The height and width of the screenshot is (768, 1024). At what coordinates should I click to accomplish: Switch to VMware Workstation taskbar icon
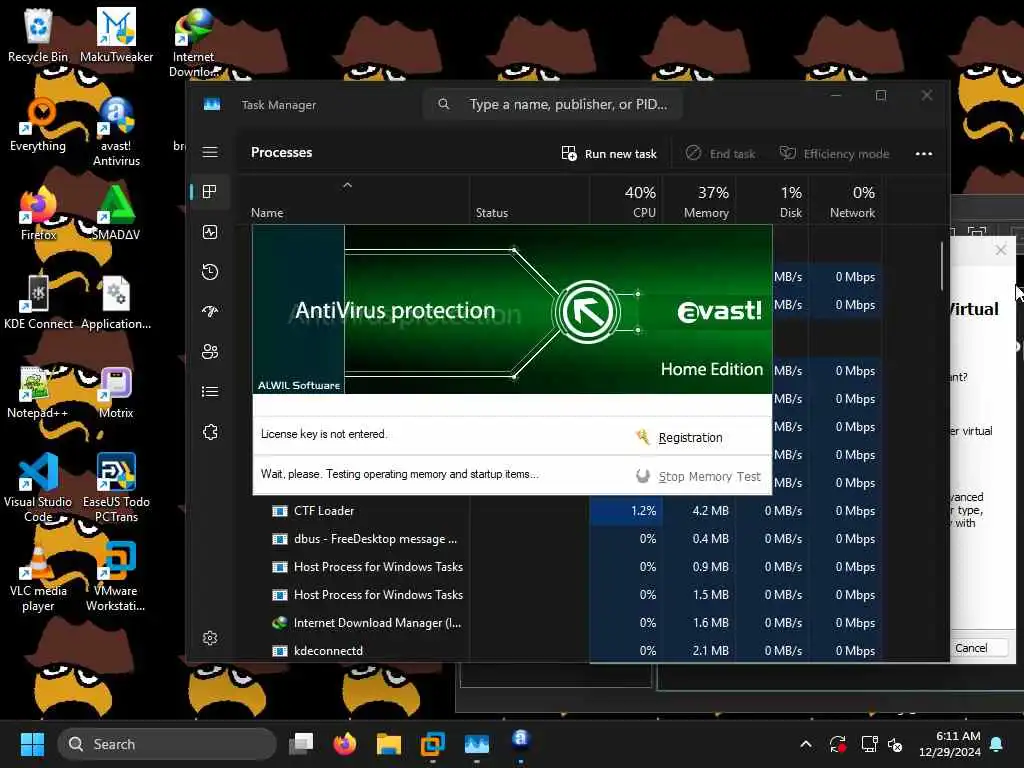432,744
